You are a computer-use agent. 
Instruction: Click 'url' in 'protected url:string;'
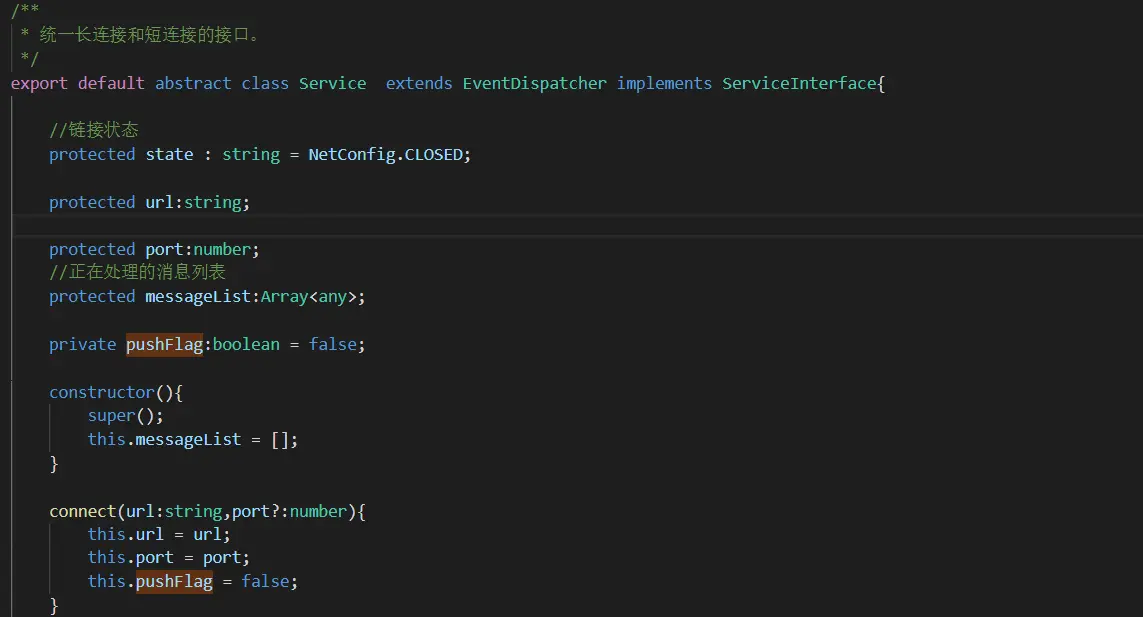(x=160, y=203)
